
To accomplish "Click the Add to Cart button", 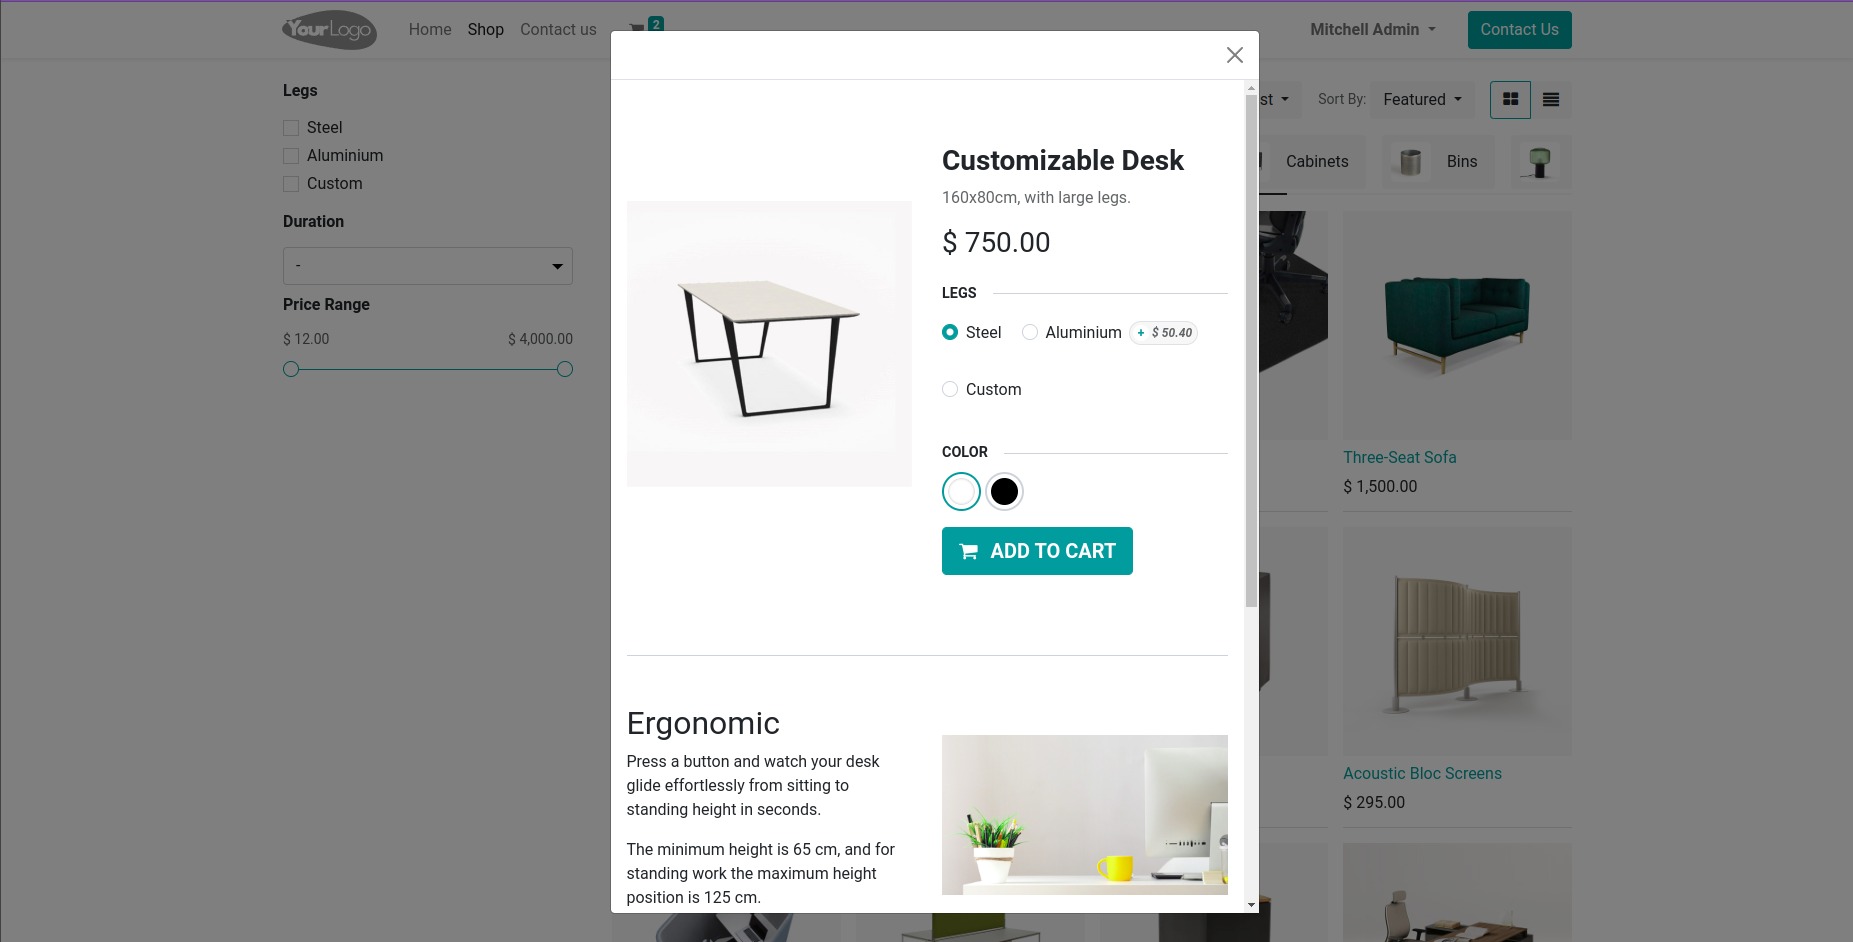I will pos(1037,551).
